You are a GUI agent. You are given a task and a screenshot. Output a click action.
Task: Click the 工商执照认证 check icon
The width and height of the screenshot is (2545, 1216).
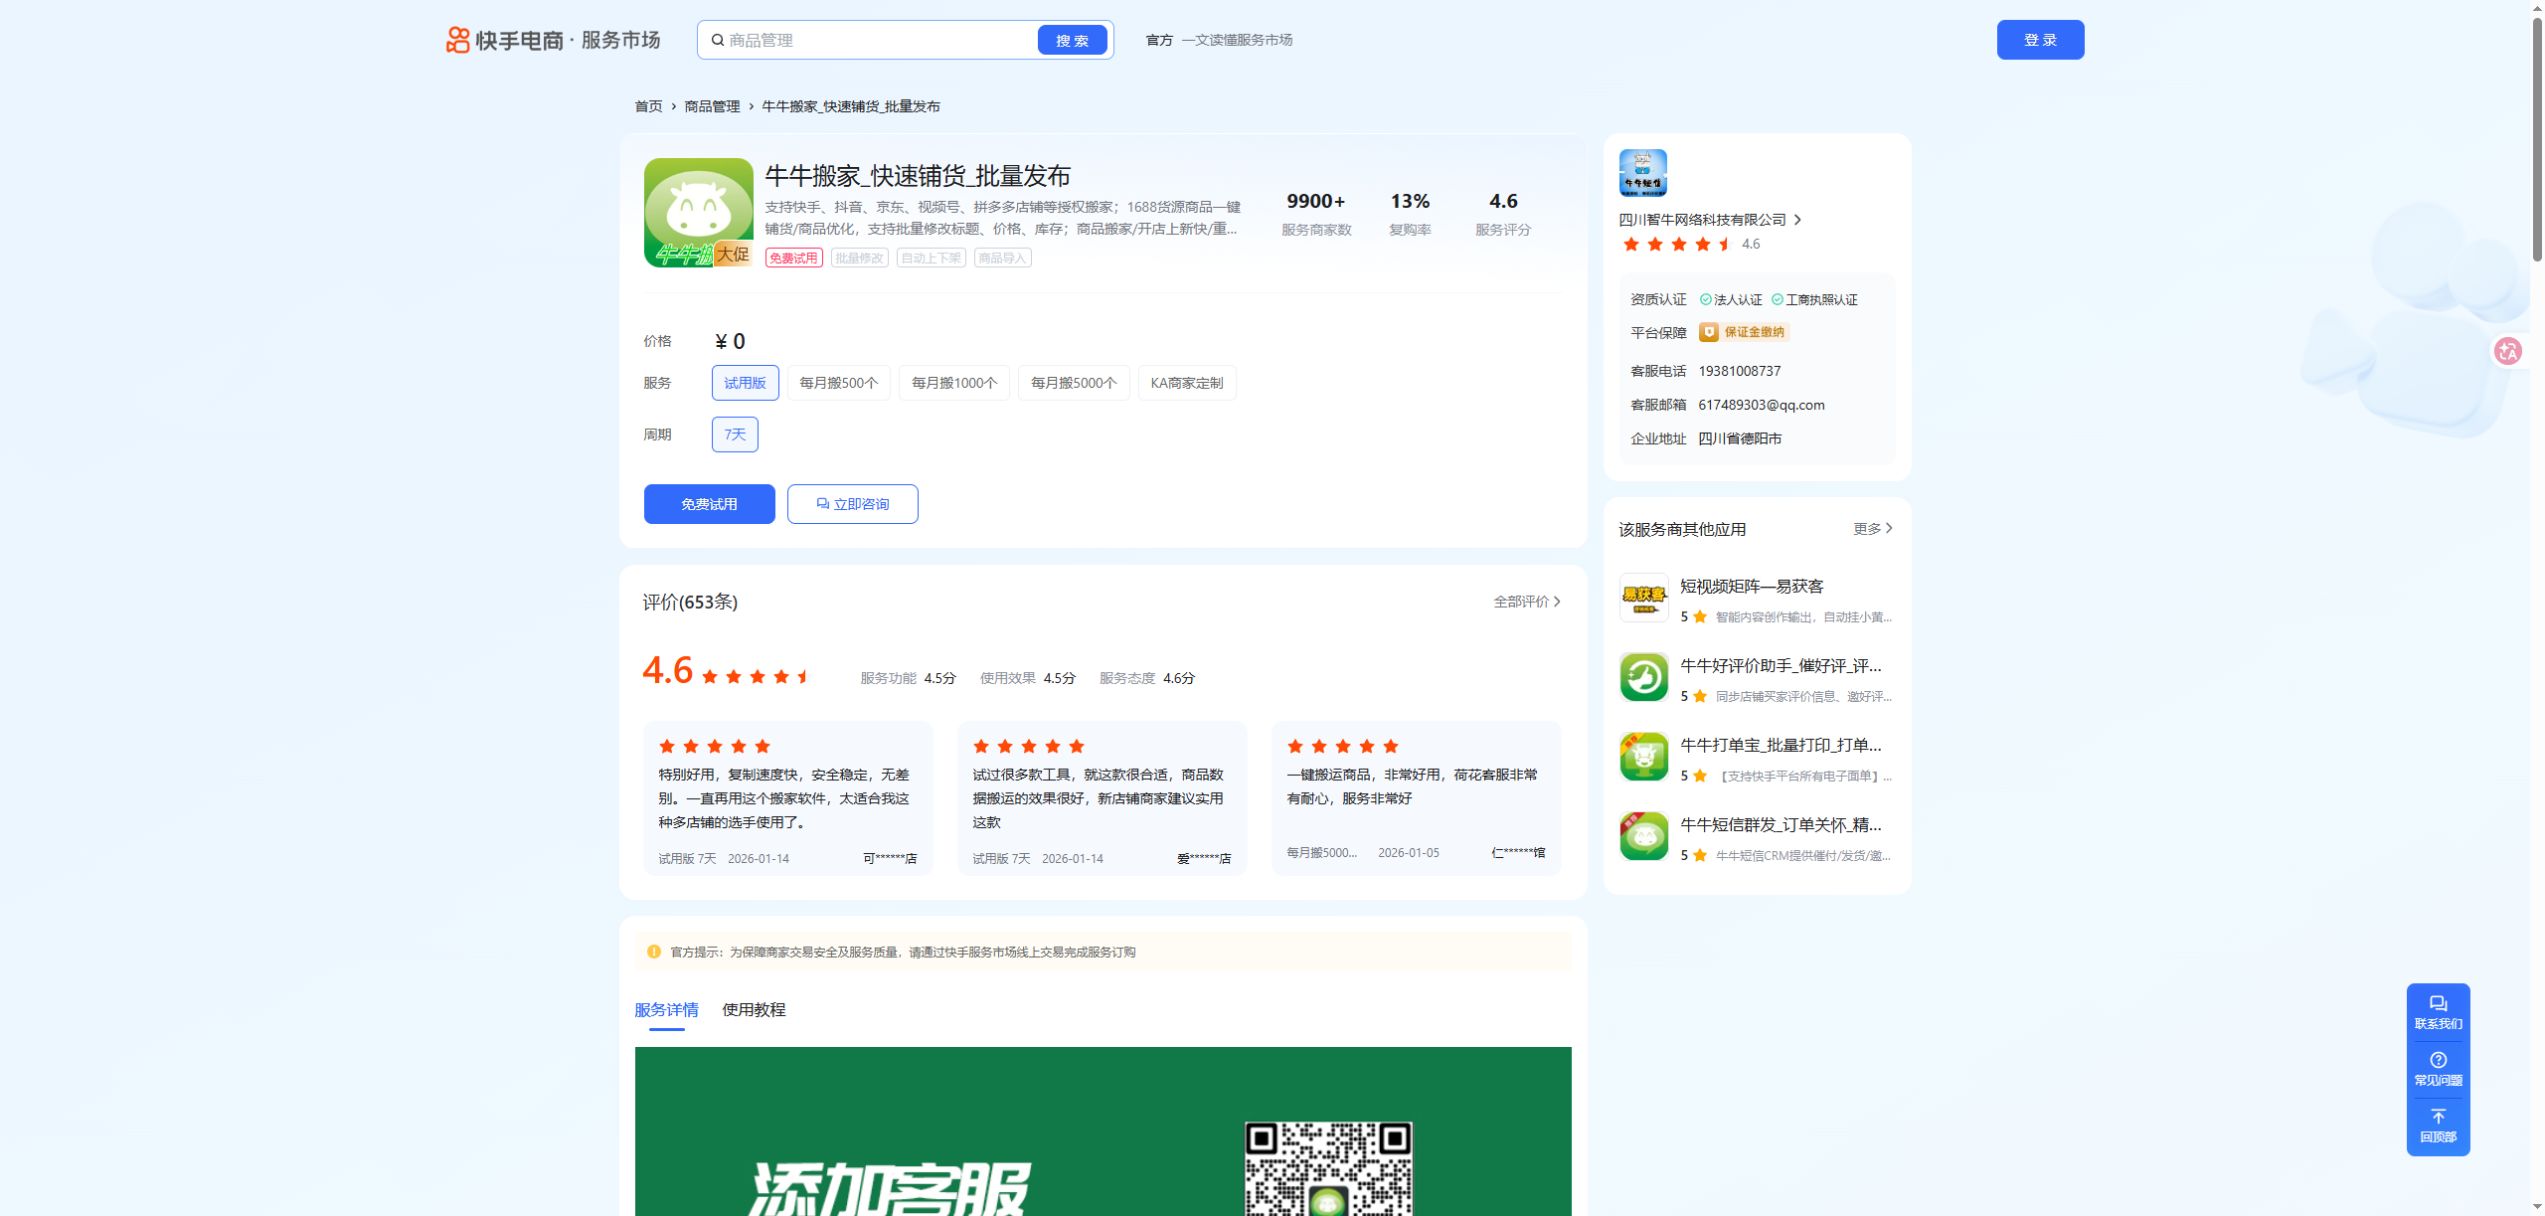click(x=1777, y=300)
